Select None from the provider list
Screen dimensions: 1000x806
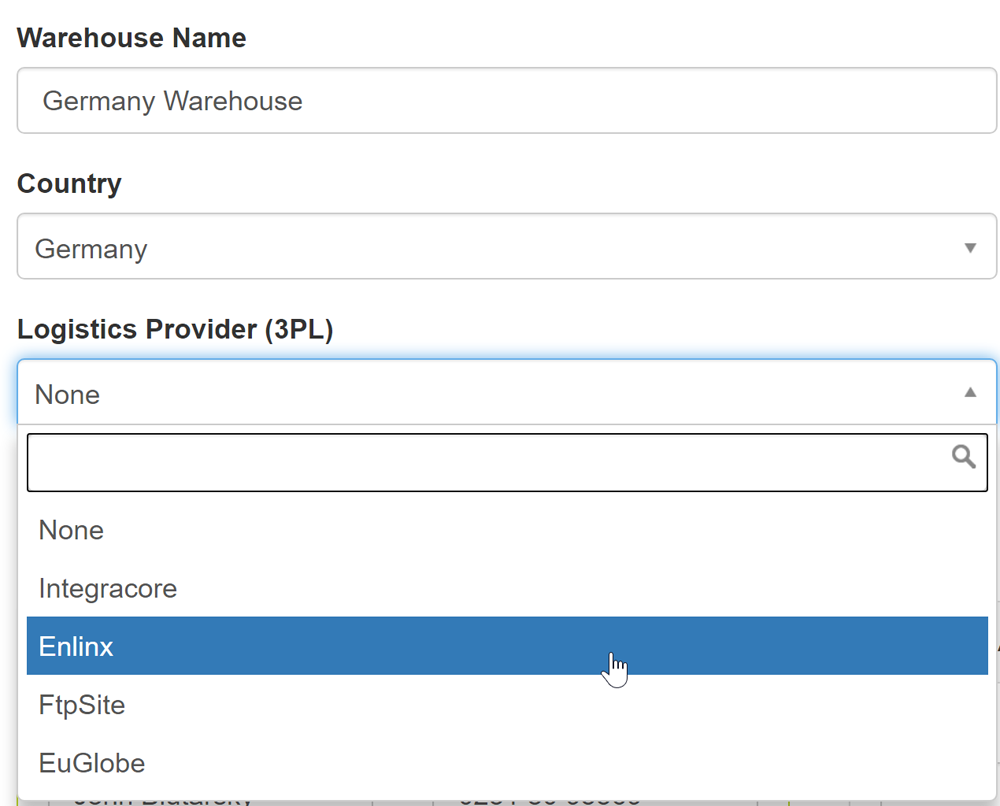pos(72,530)
